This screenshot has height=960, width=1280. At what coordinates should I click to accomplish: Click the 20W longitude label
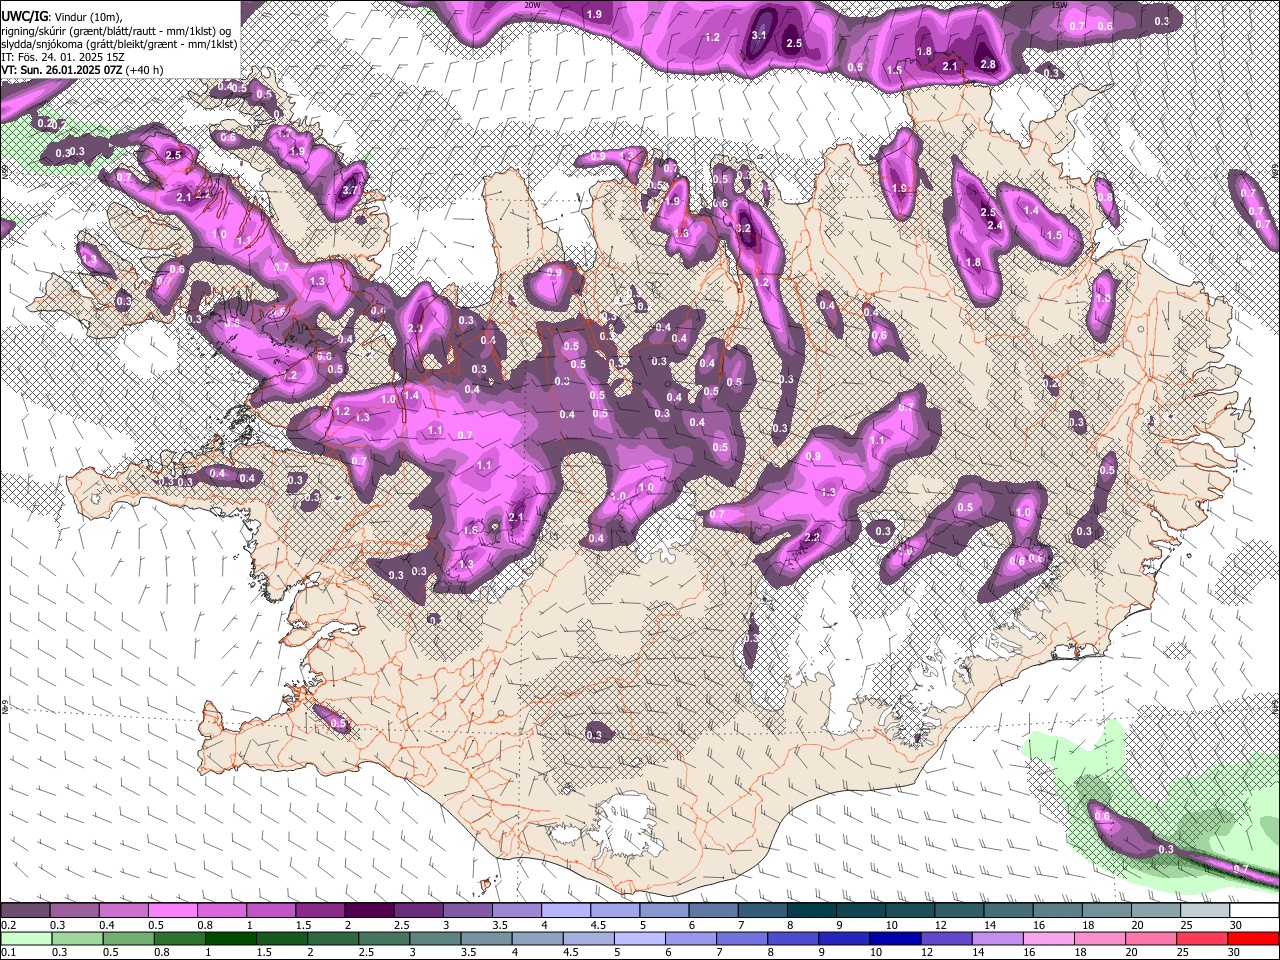click(x=532, y=5)
